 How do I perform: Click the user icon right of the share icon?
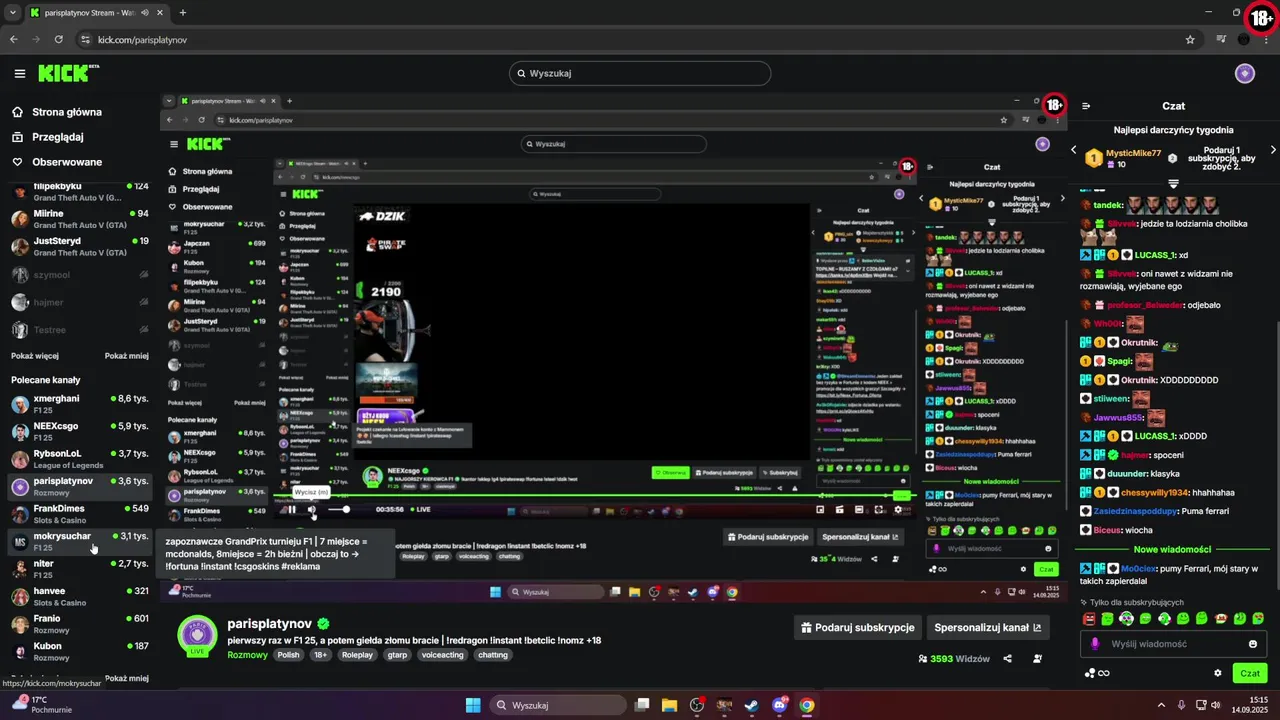pyautogui.click(x=1037, y=659)
